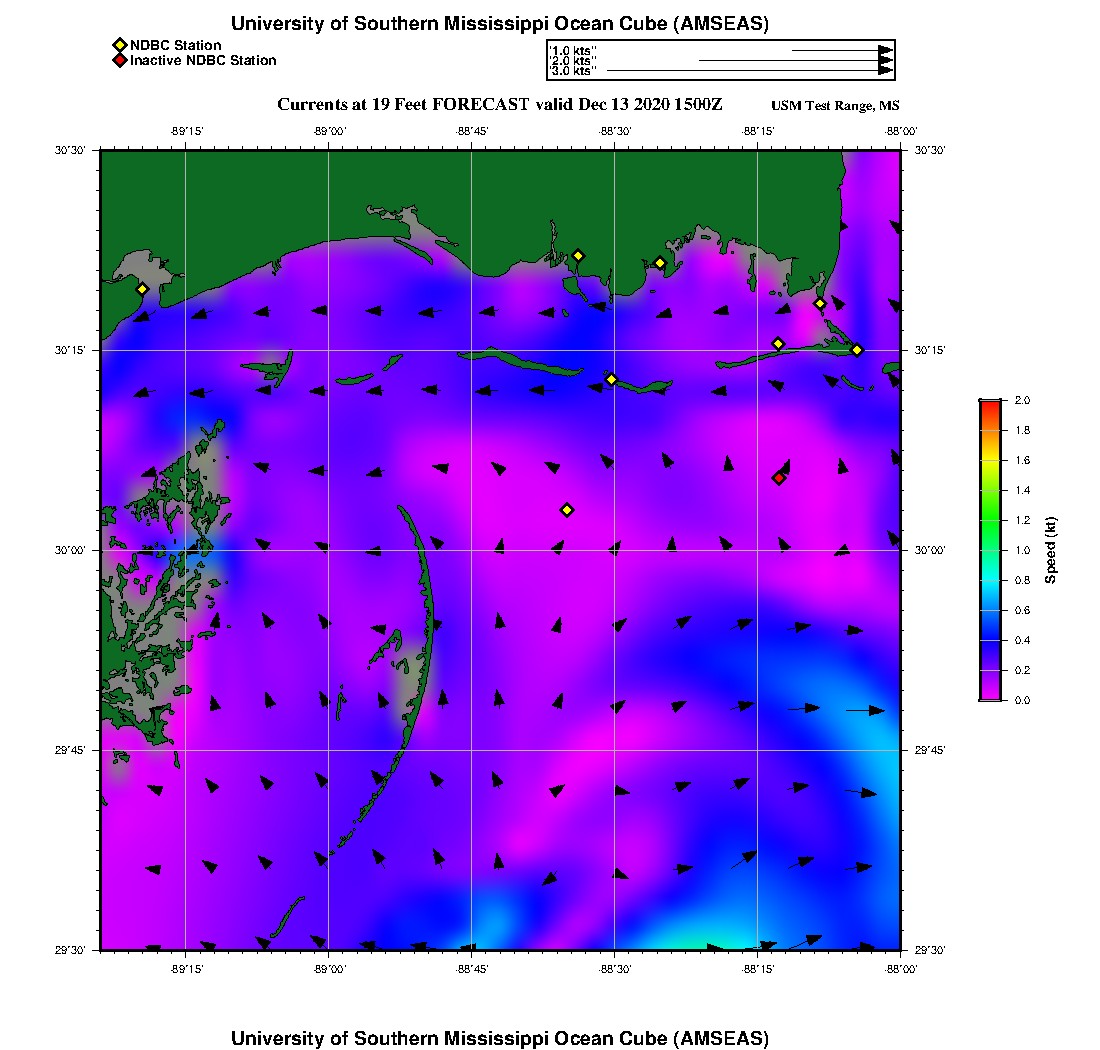
Task: Click the 'Inactive NDBC Station' legend label
Action: click(x=203, y=61)
